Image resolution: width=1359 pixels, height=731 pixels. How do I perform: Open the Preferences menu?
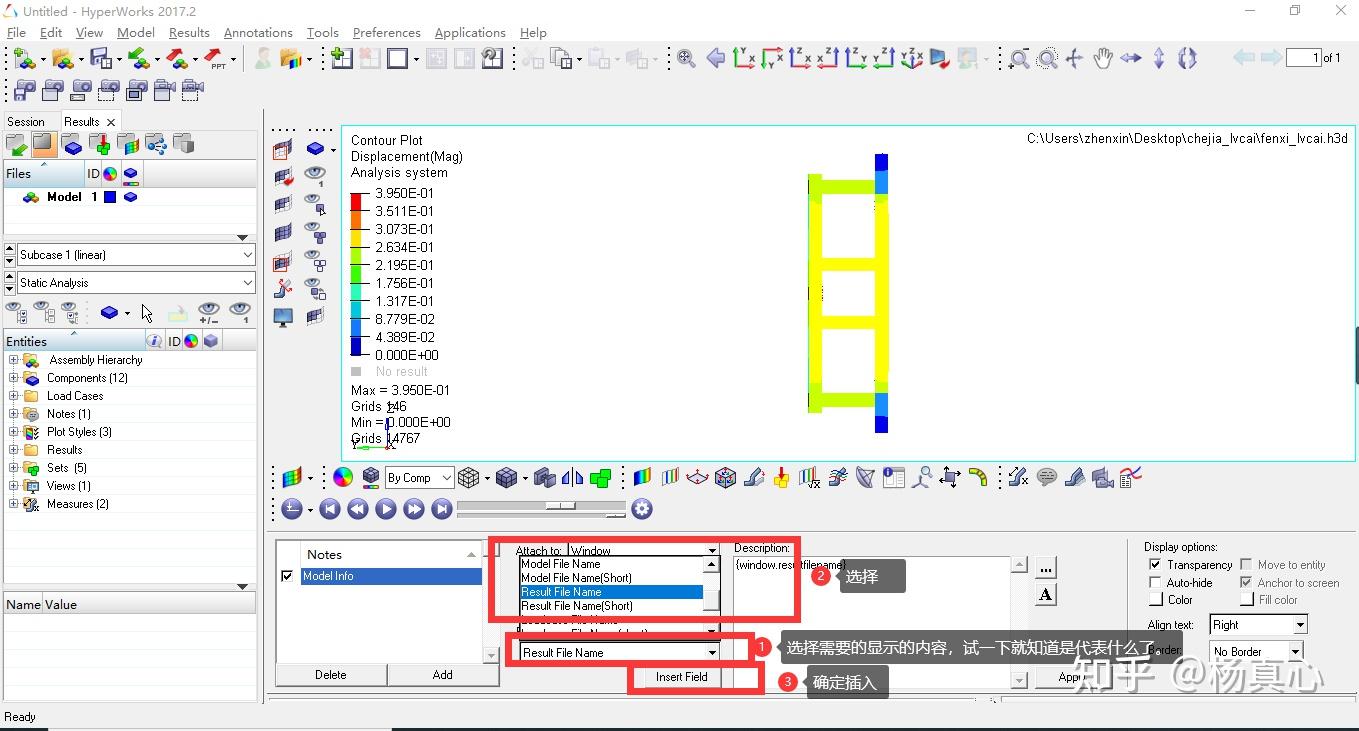[387, 32]
